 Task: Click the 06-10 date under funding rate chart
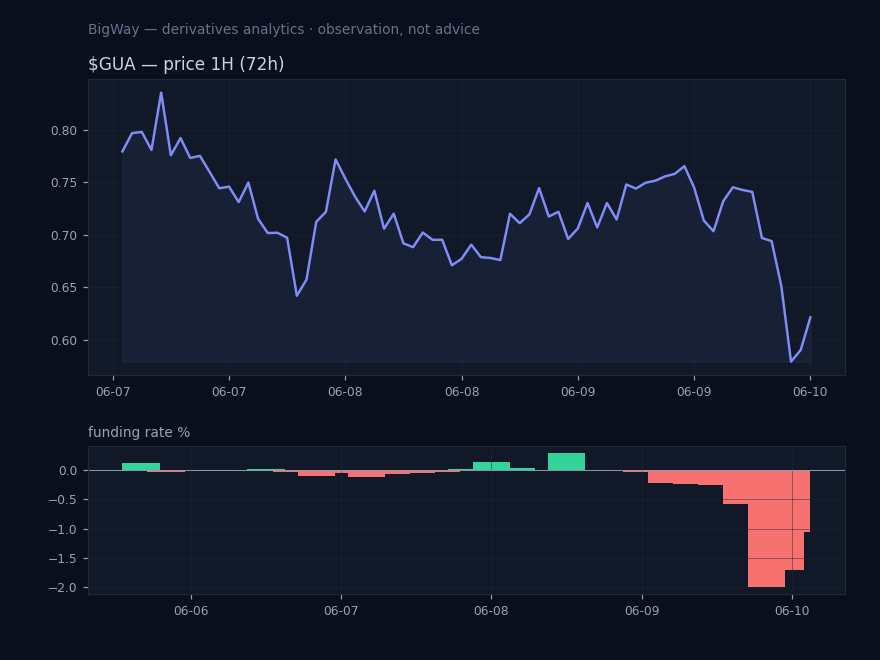pyautogui.click(x=792, y=611)
